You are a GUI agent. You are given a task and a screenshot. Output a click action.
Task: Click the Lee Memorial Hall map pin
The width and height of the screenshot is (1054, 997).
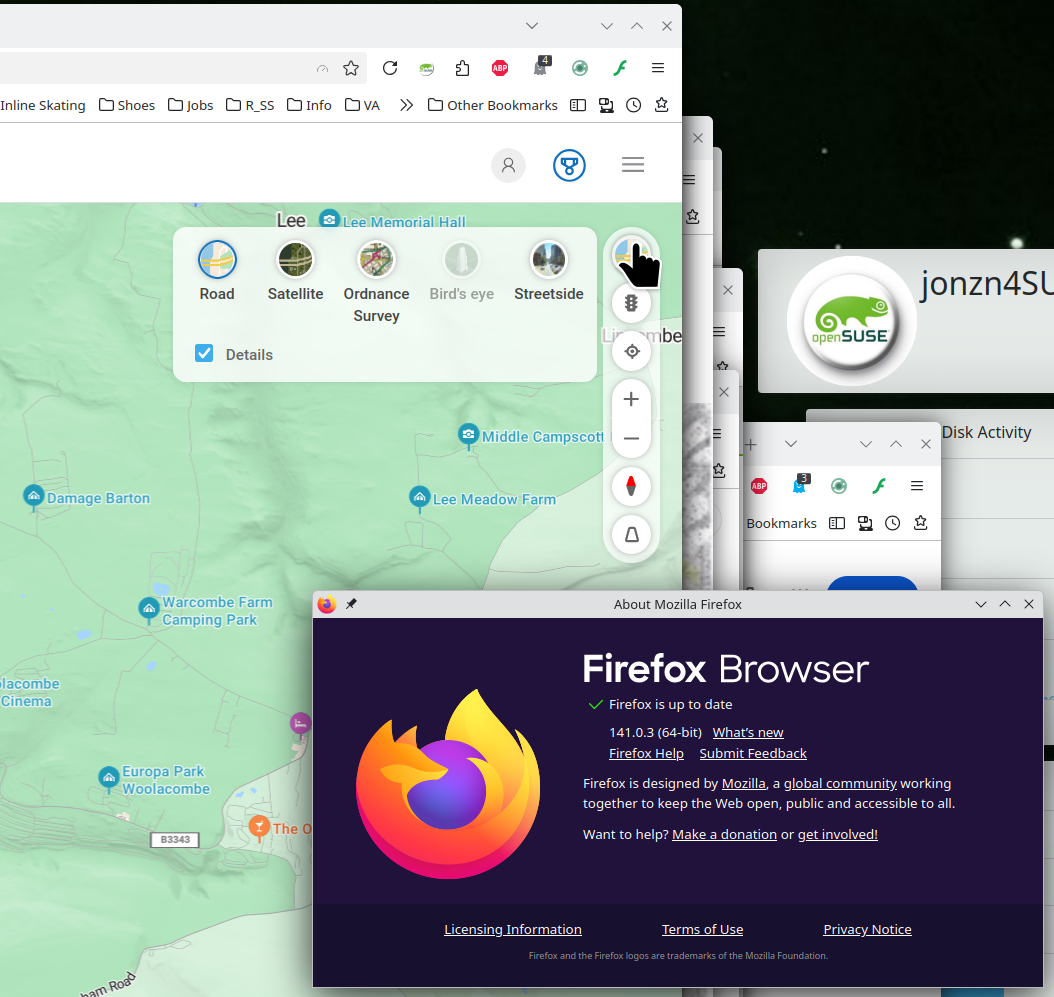coord(329,219)
